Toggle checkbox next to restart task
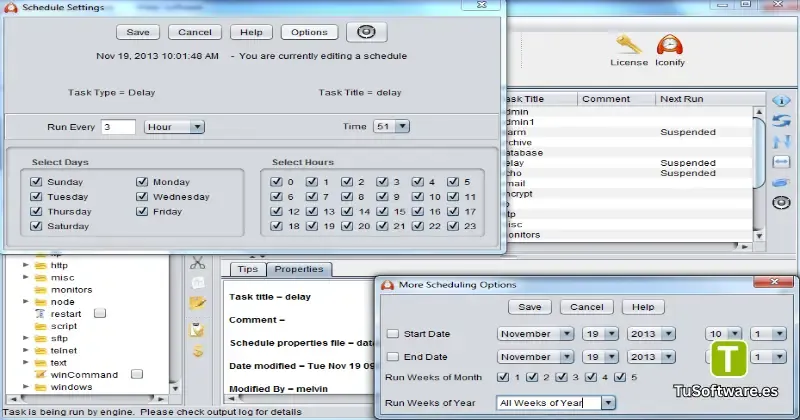Viewport: 800px width, 420px height. click(x=100, y=313)
